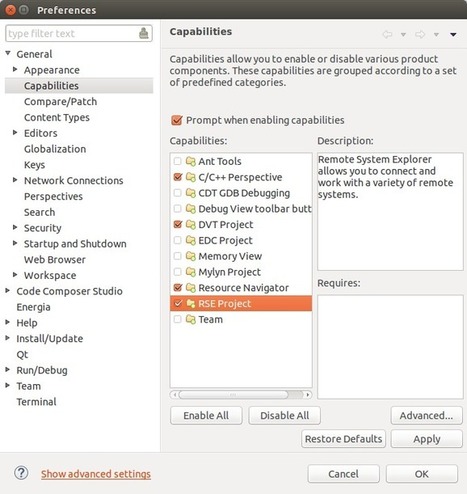Click the Ant Tools folder icon
467x494 pixels.
coord(190,161)
